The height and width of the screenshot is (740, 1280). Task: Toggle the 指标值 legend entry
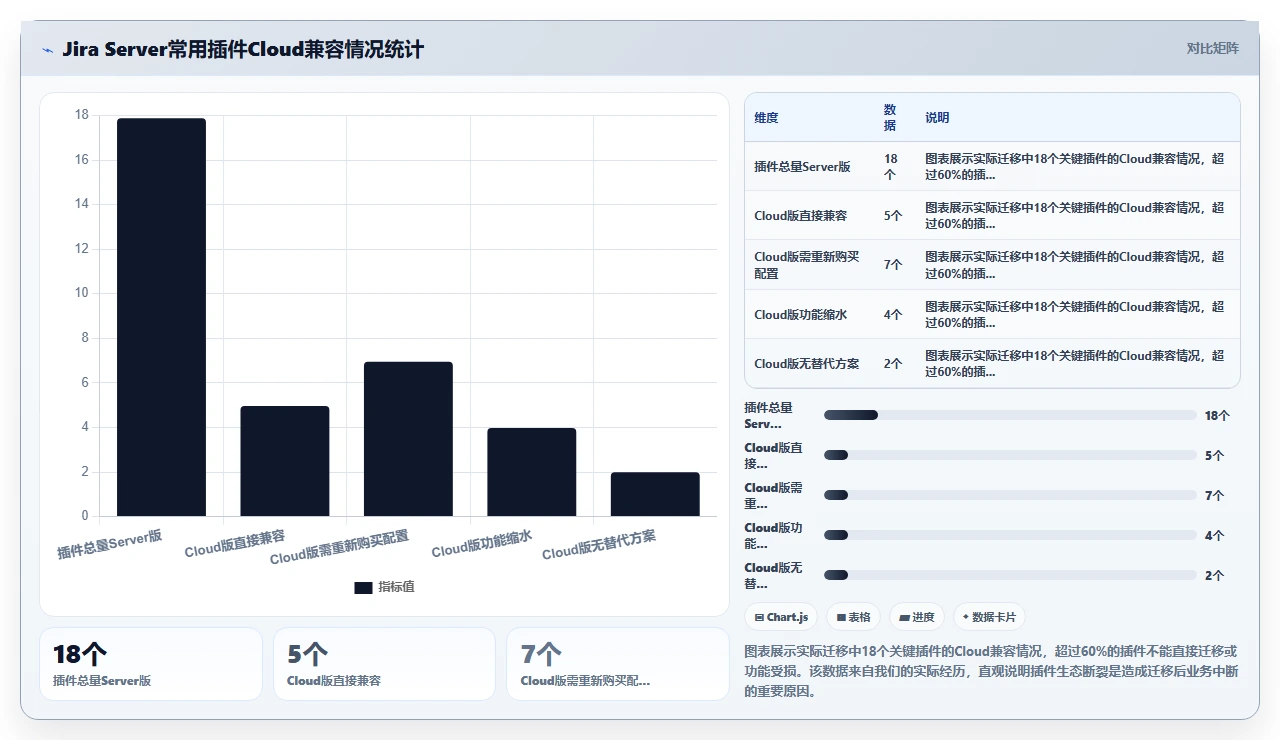click(384, 587)
